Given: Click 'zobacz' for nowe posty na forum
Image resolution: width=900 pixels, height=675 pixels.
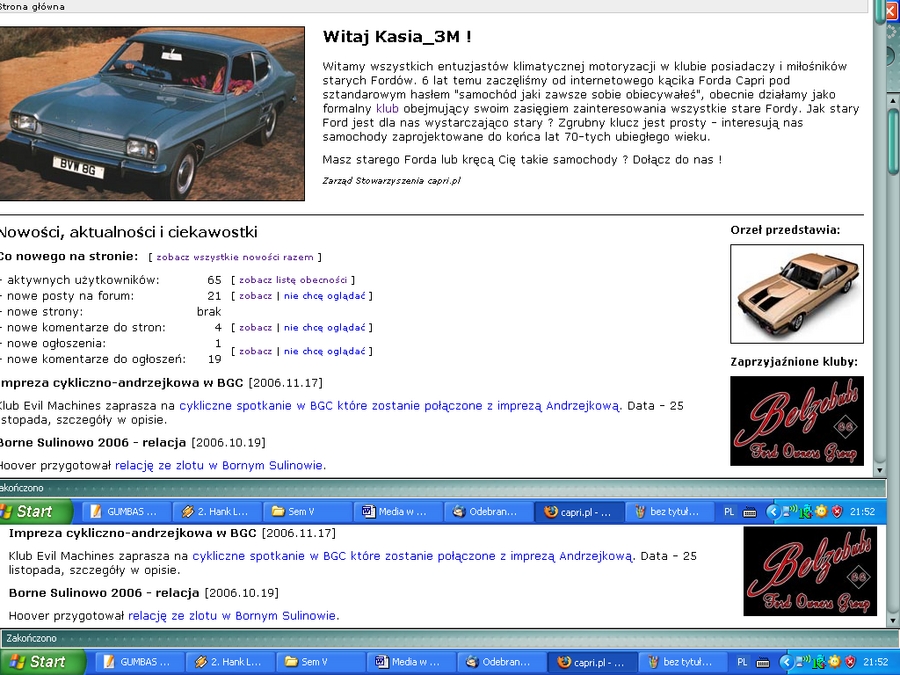Looking at the screenshot, I should point(255,296).
